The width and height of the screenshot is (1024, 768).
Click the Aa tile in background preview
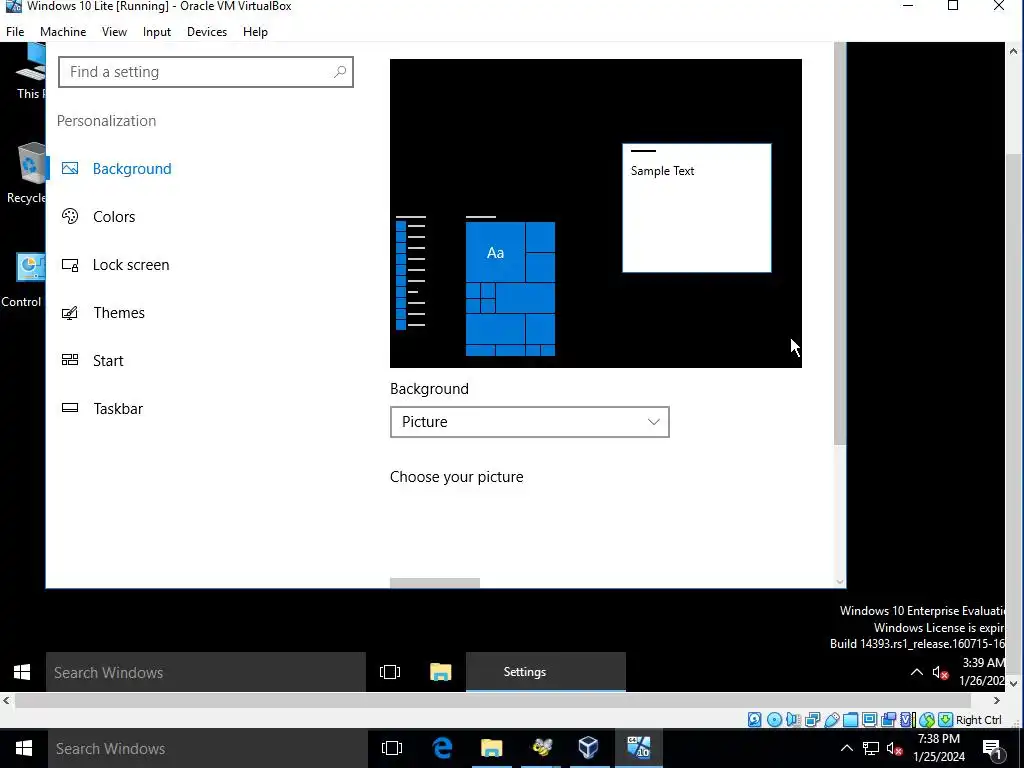(495, 252)
